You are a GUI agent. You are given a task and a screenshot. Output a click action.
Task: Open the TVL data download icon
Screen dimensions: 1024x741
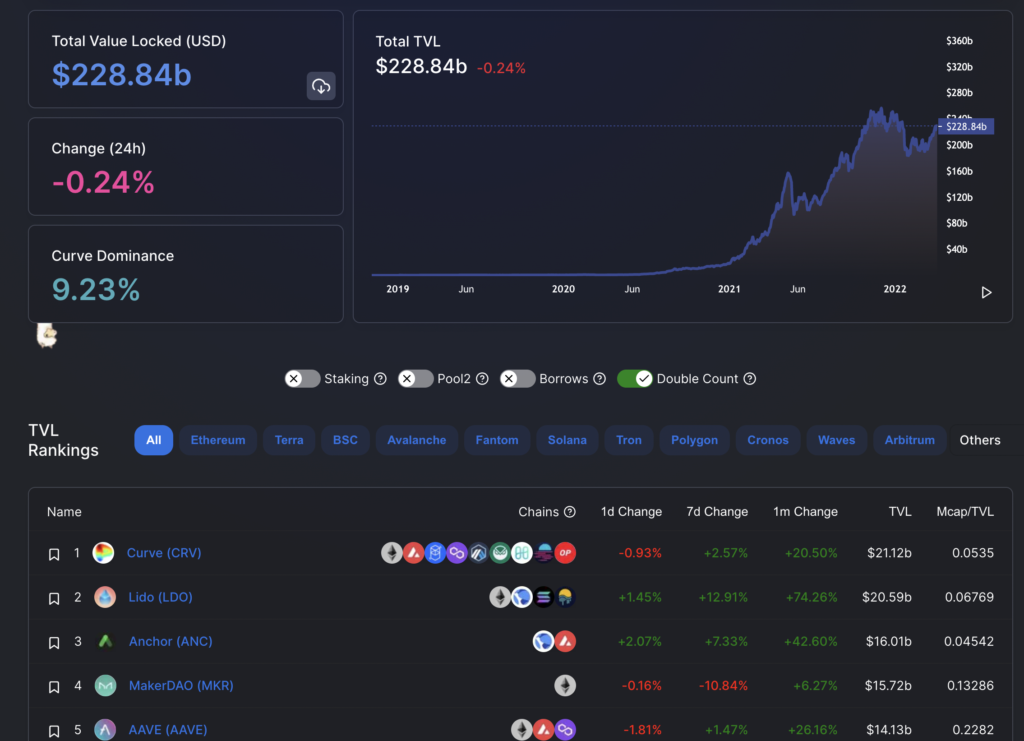pos(321,87)
